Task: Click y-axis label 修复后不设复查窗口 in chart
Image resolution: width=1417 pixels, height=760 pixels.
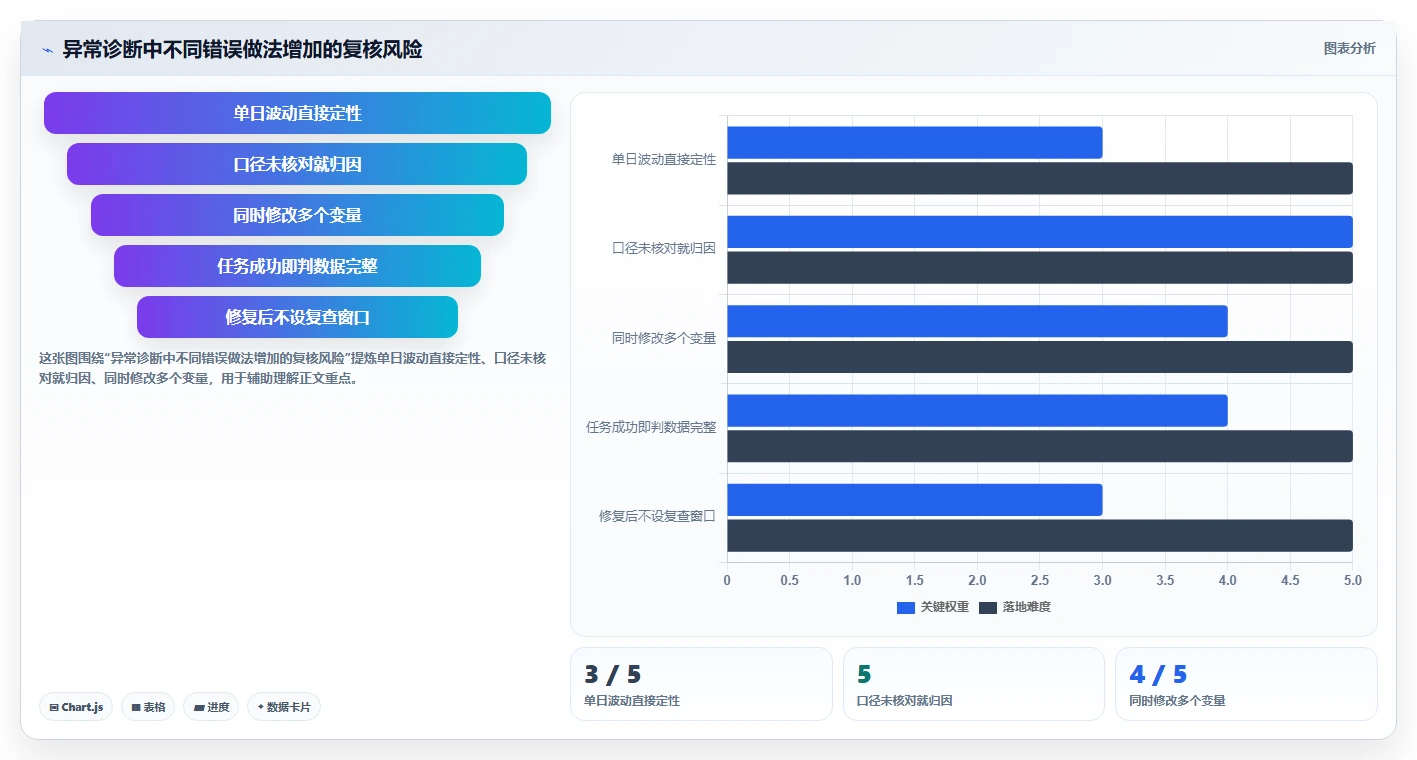Action: click(658, 516)
